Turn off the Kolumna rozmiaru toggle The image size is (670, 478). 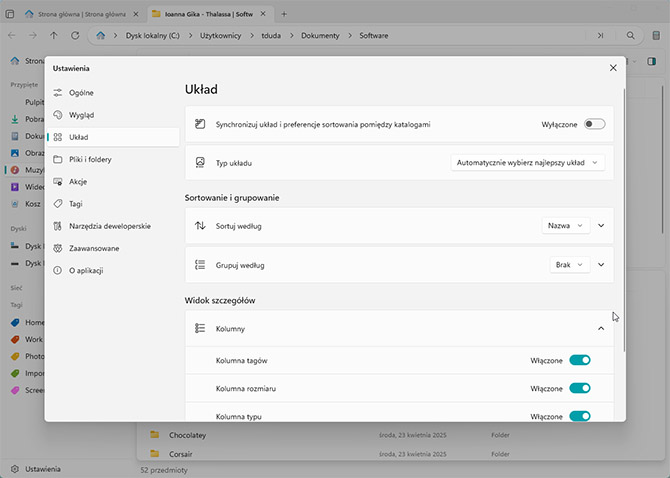click(580, 388)
